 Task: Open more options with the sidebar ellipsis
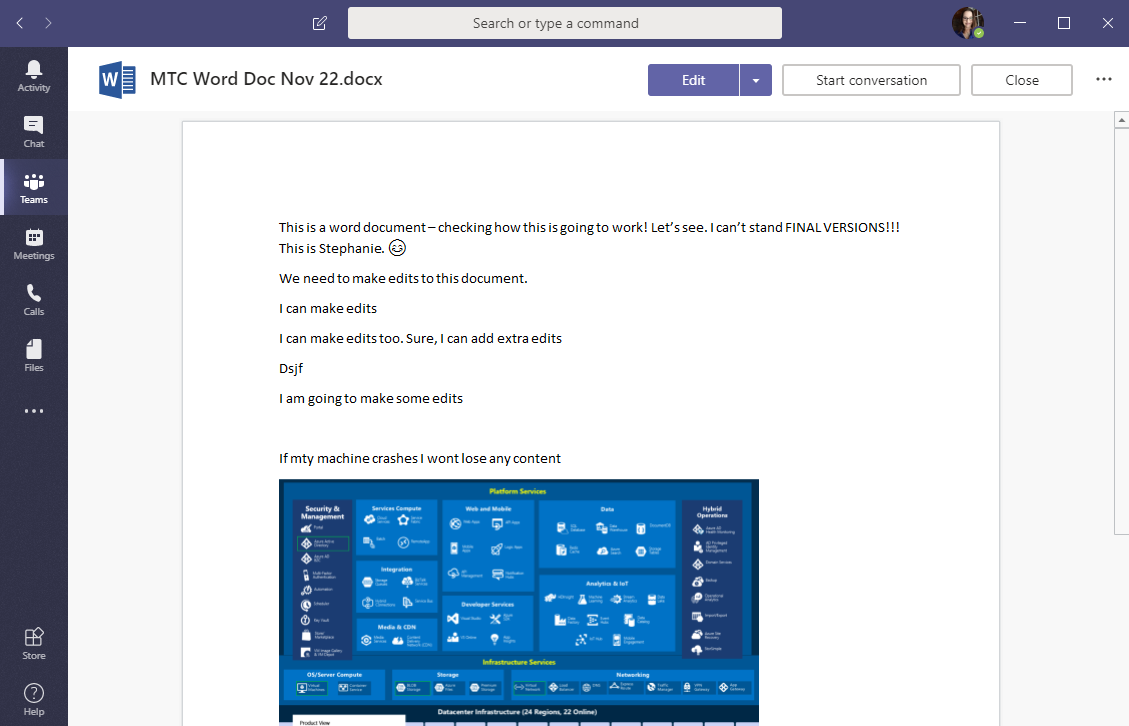click(34, 411)
